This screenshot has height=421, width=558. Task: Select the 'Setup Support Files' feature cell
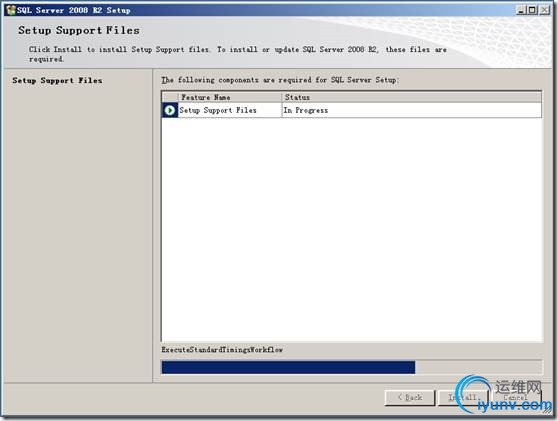pos(230,110)
